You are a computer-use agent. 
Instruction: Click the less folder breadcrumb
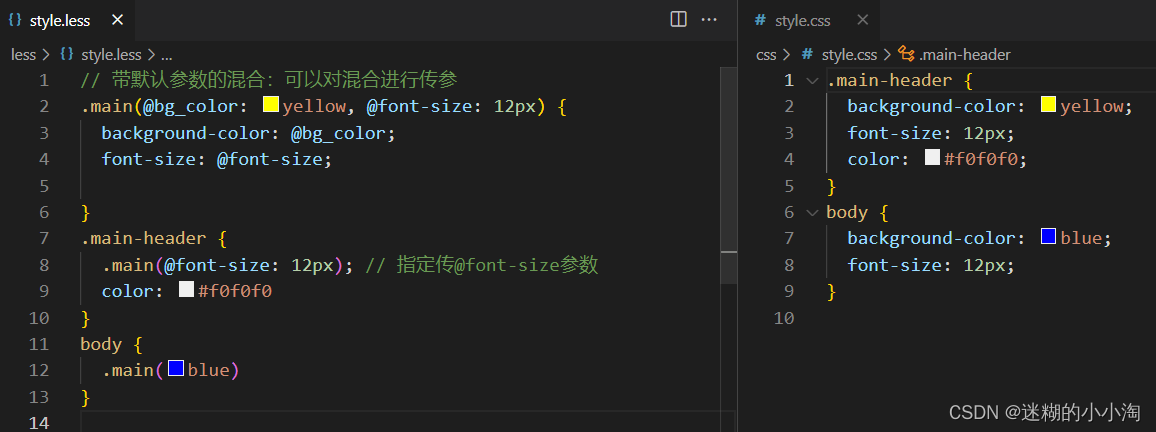(x=23, y=55)
